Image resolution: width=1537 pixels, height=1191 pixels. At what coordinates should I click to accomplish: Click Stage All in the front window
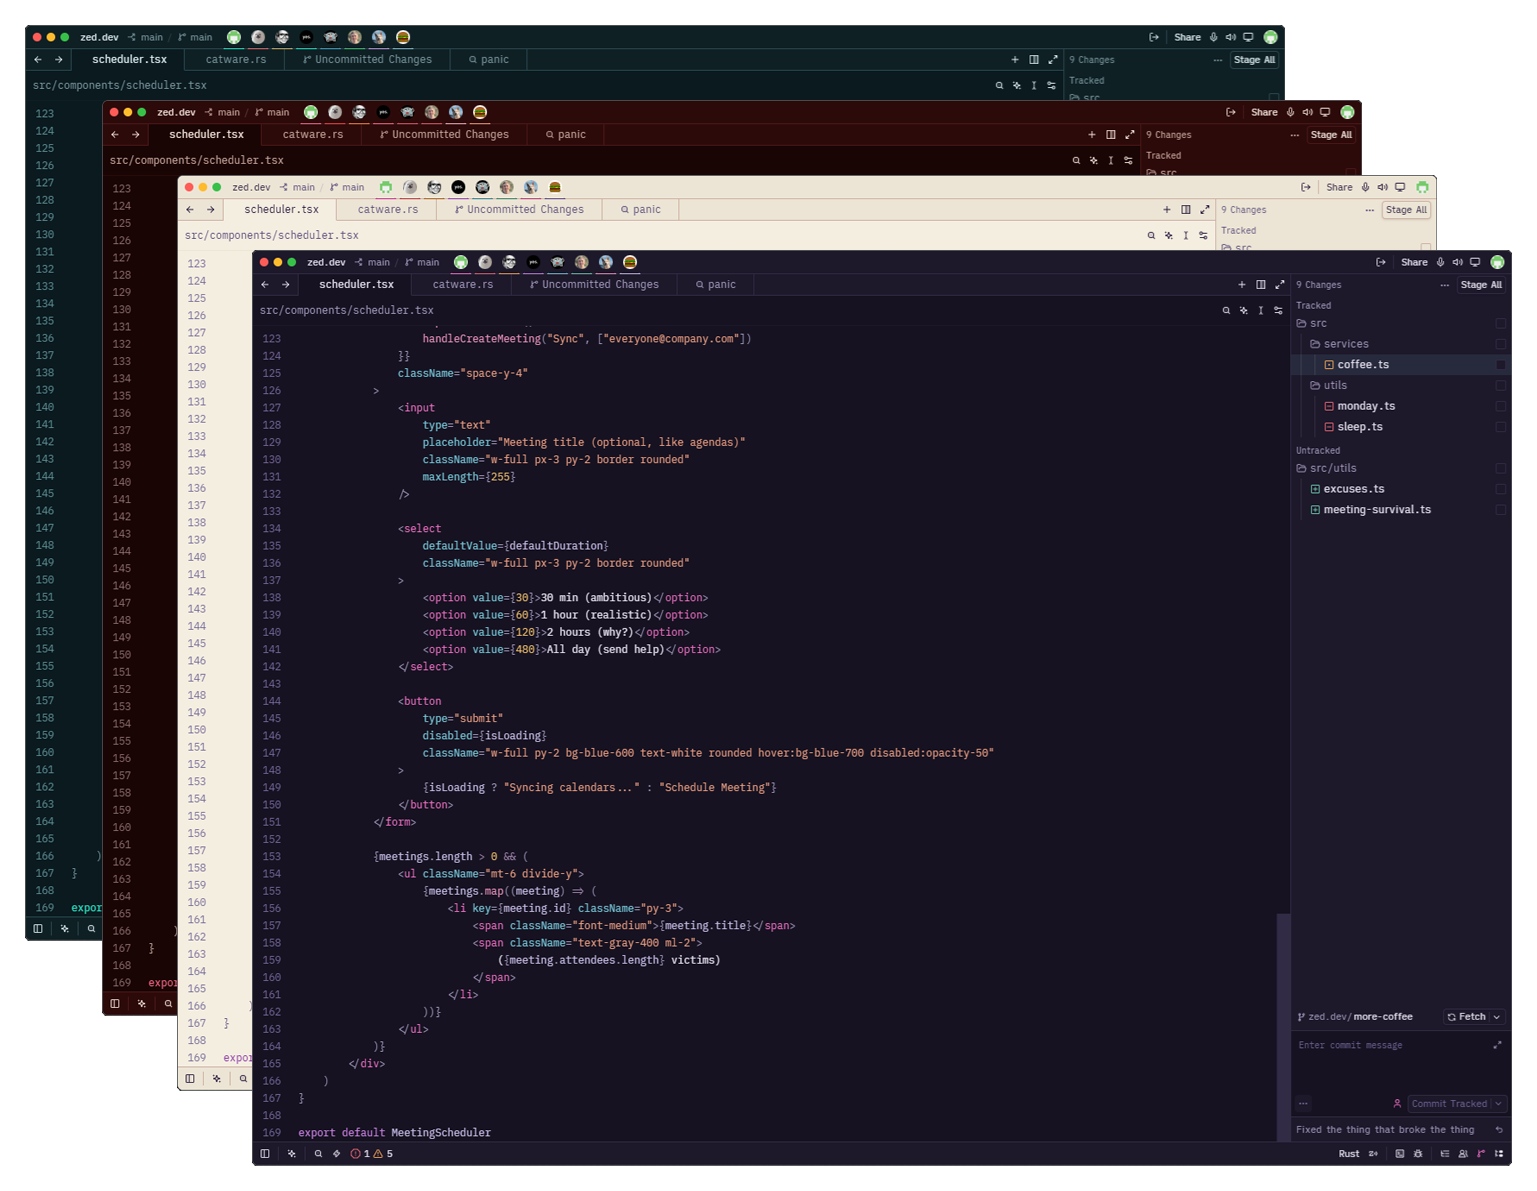[1481, 285]
